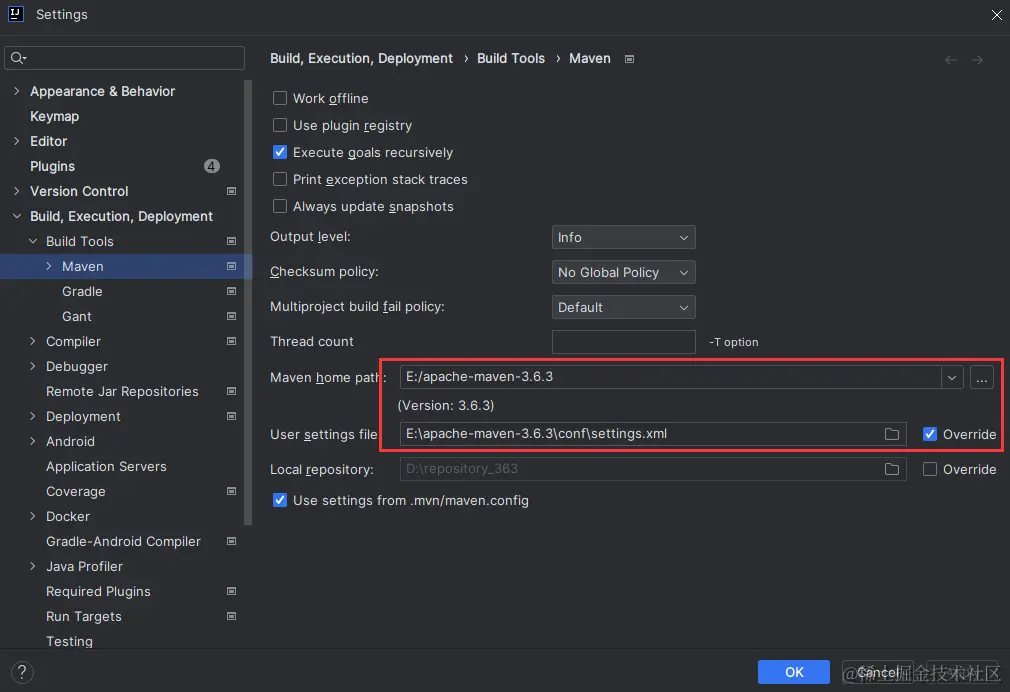This screenshot has height=692, width=1010.
Task: Click project icon on Version Control row
Action: pyautogui.click(x=231, y=191)
